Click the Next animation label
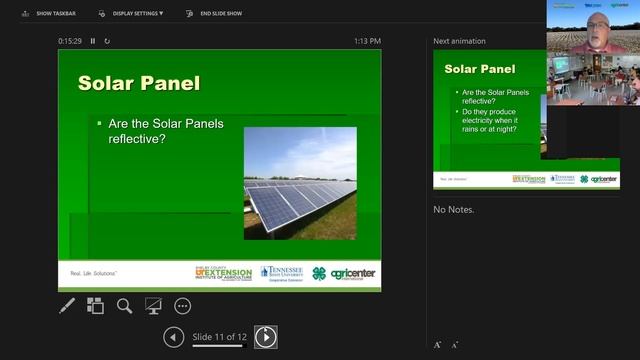This screenshot has height=360, width=640. pos(459,41)
